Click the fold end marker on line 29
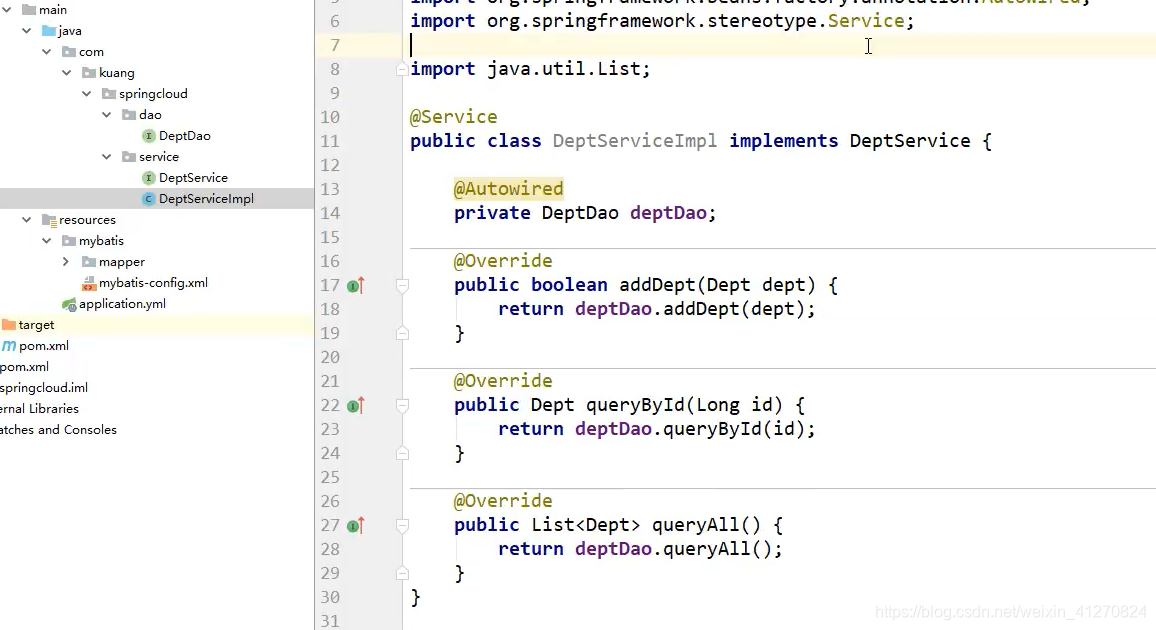1156x630 pixels. [403, 573]
